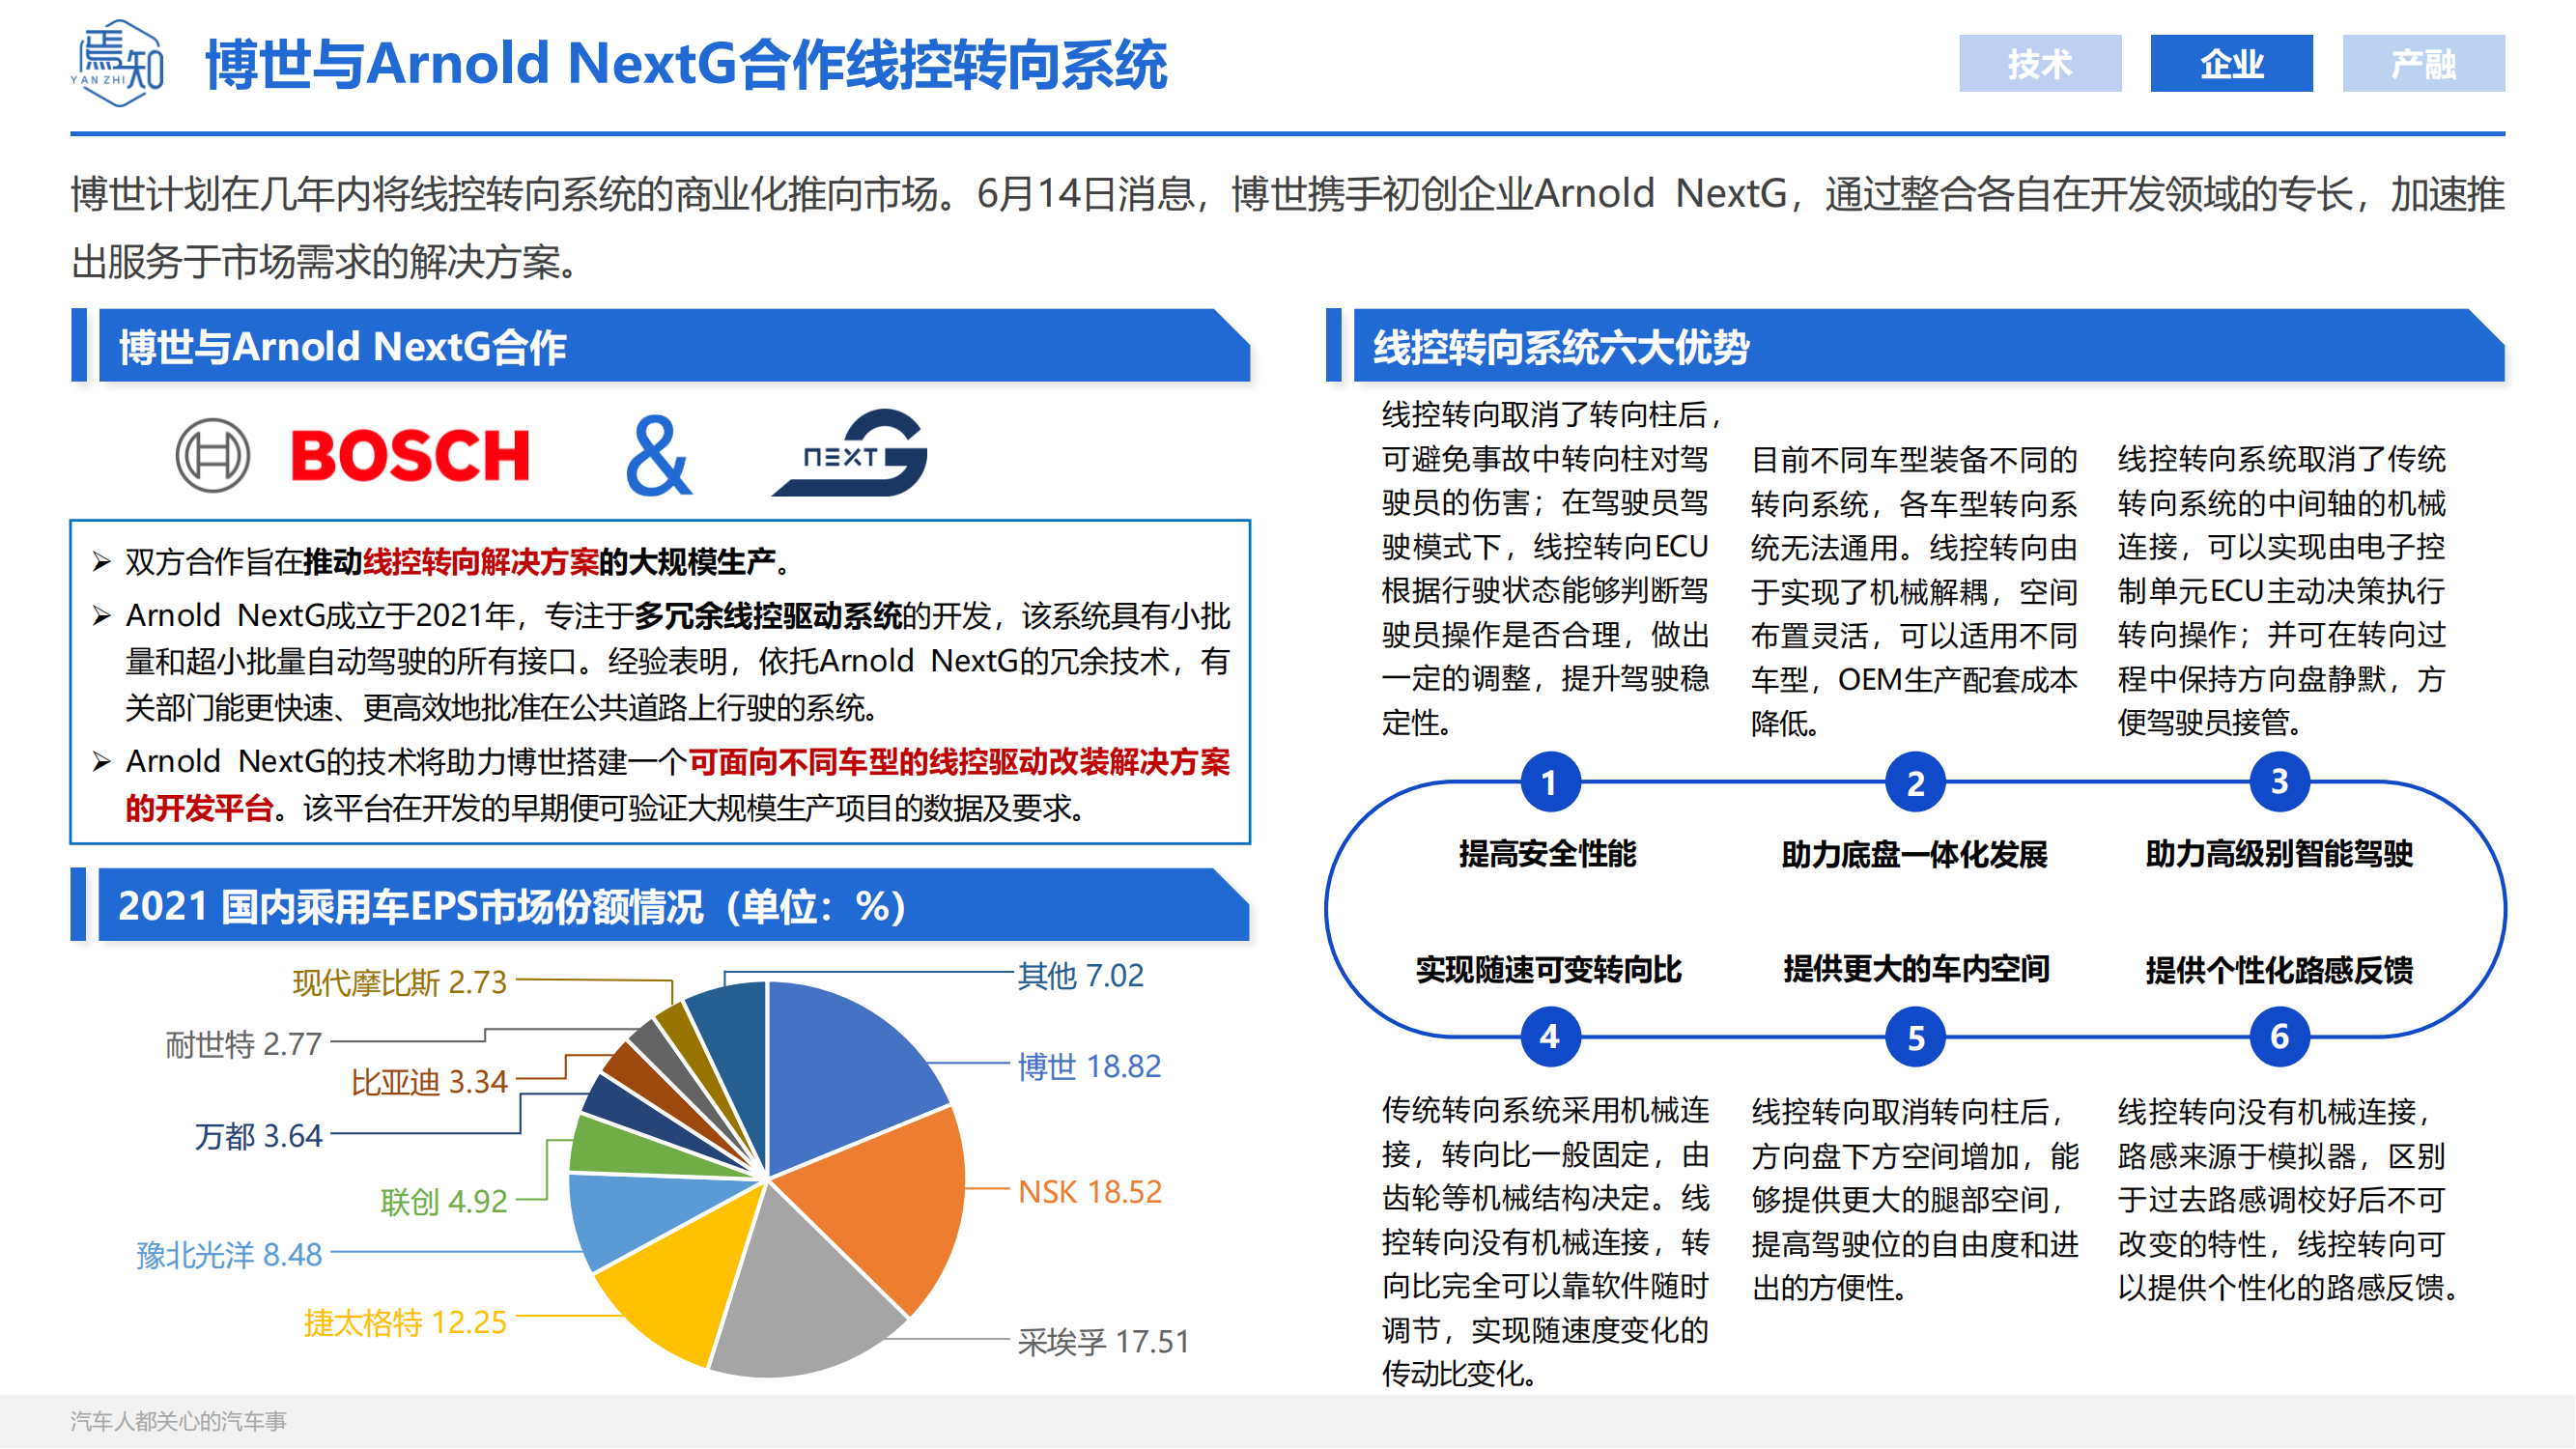The height and width of the screenshot is (1449, 2576).
Task: Select the 技术 tab
Action: tap(2041, 64)
